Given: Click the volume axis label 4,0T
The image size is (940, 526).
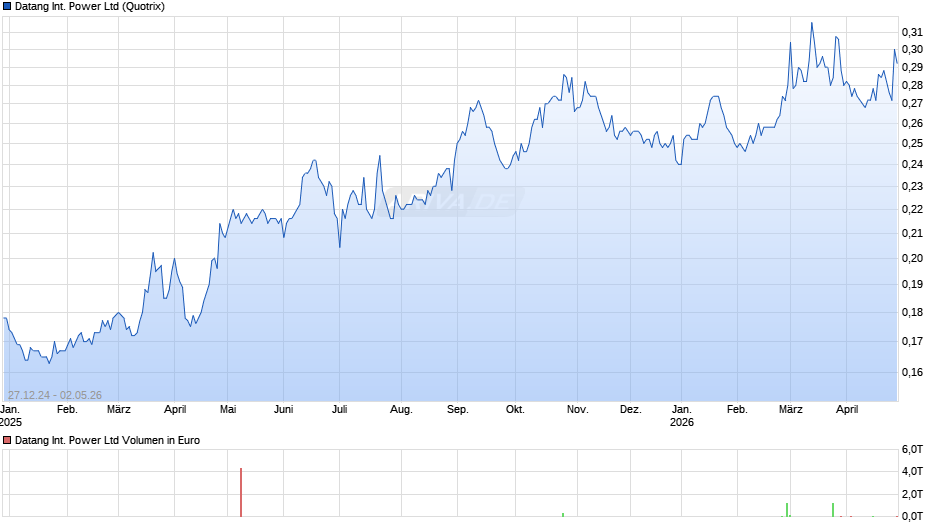Looking at the screenshot, I should 912,471.
